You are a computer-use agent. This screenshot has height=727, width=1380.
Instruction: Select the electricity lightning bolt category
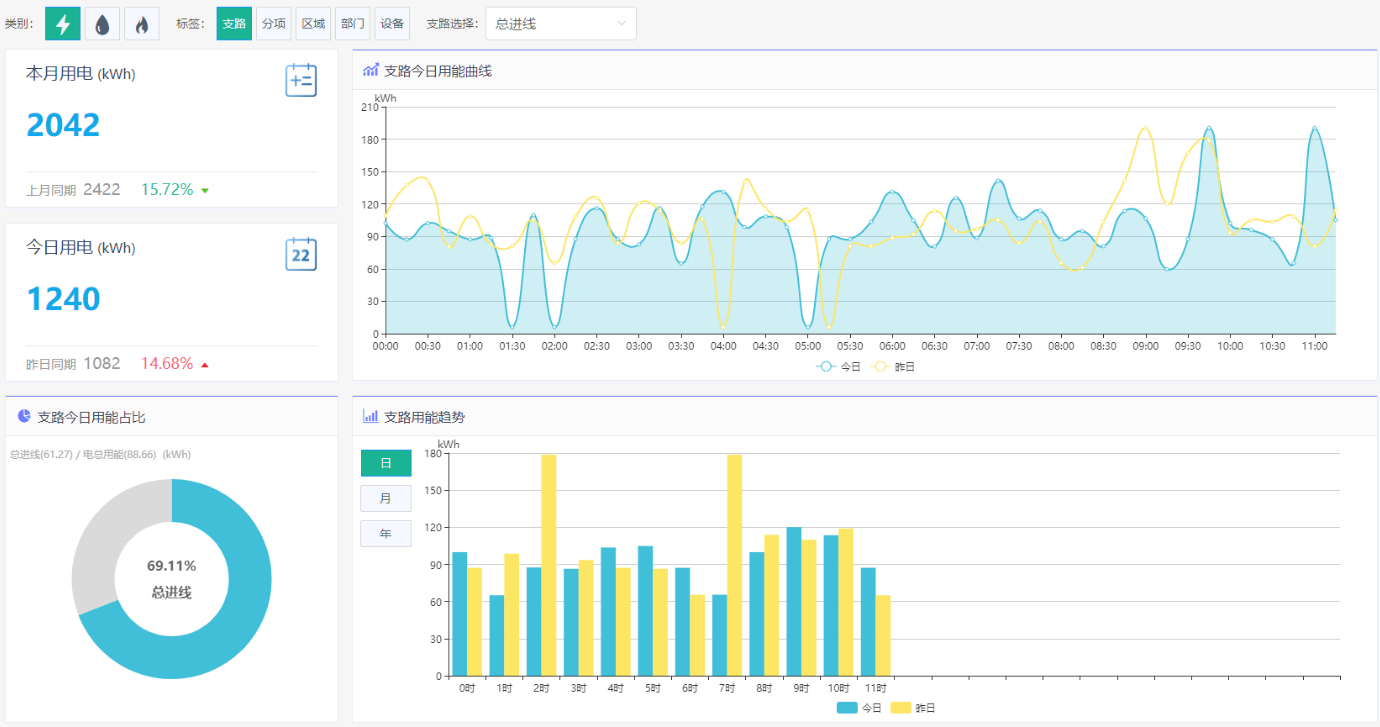tap(63, 24)
